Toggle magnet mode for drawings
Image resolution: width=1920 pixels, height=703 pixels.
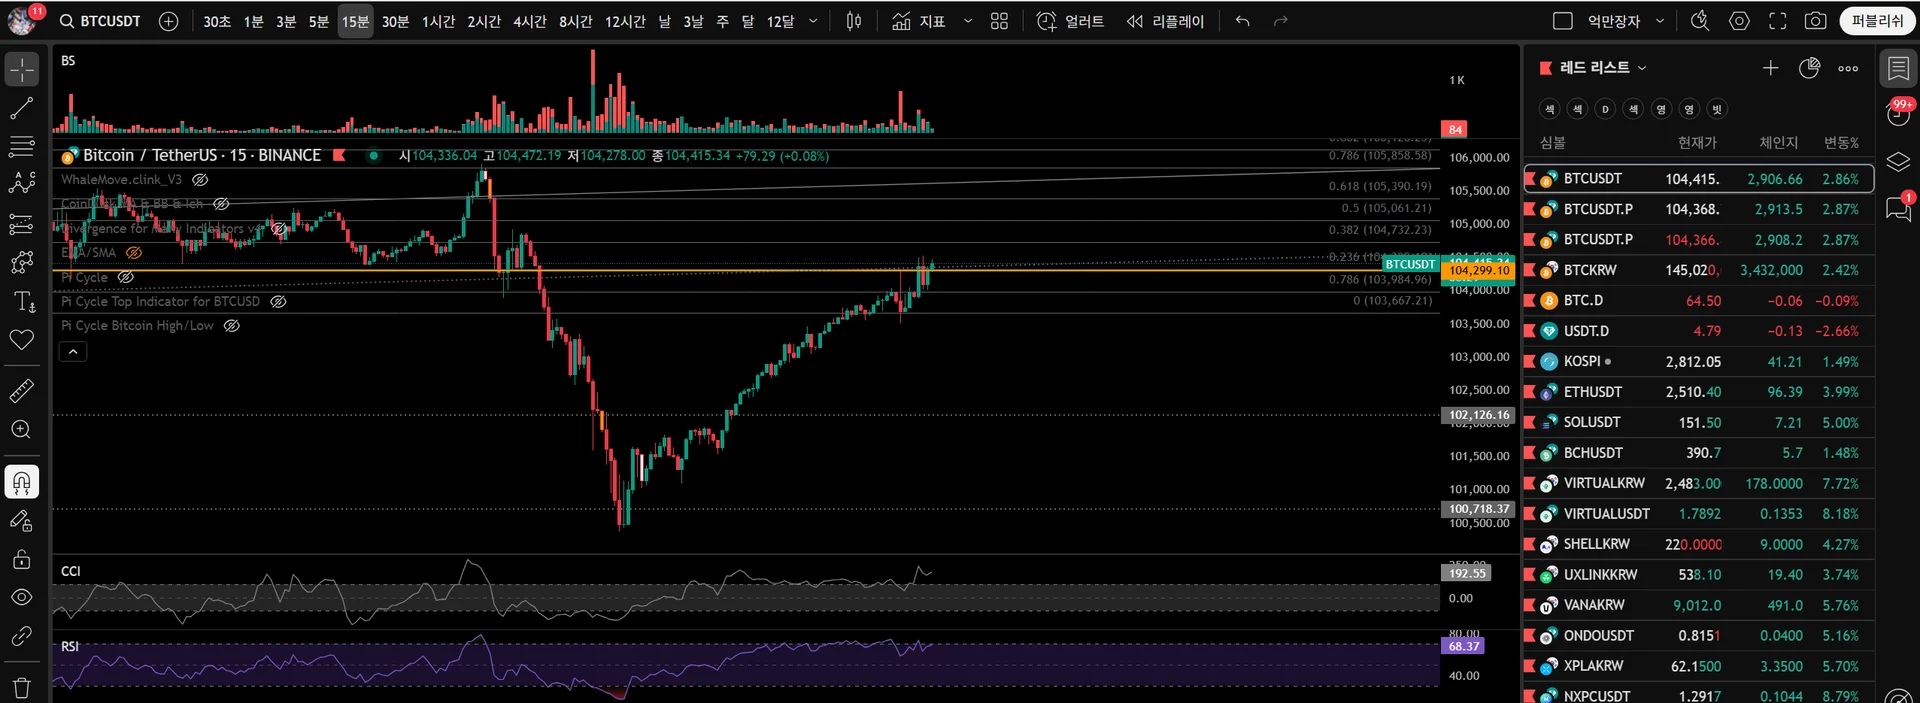[21, 482]
